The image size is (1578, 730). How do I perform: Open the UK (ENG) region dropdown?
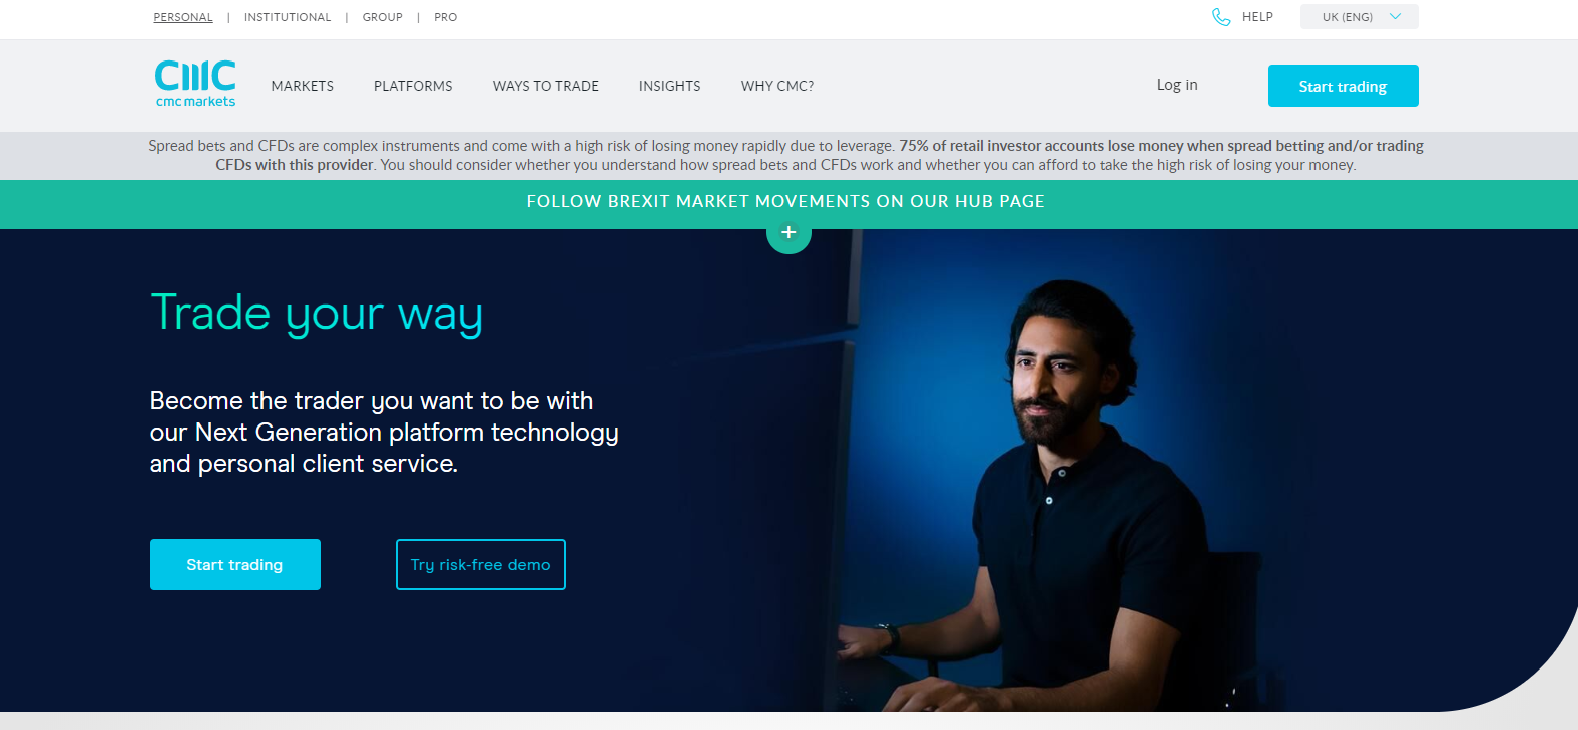pos(1359,17)
